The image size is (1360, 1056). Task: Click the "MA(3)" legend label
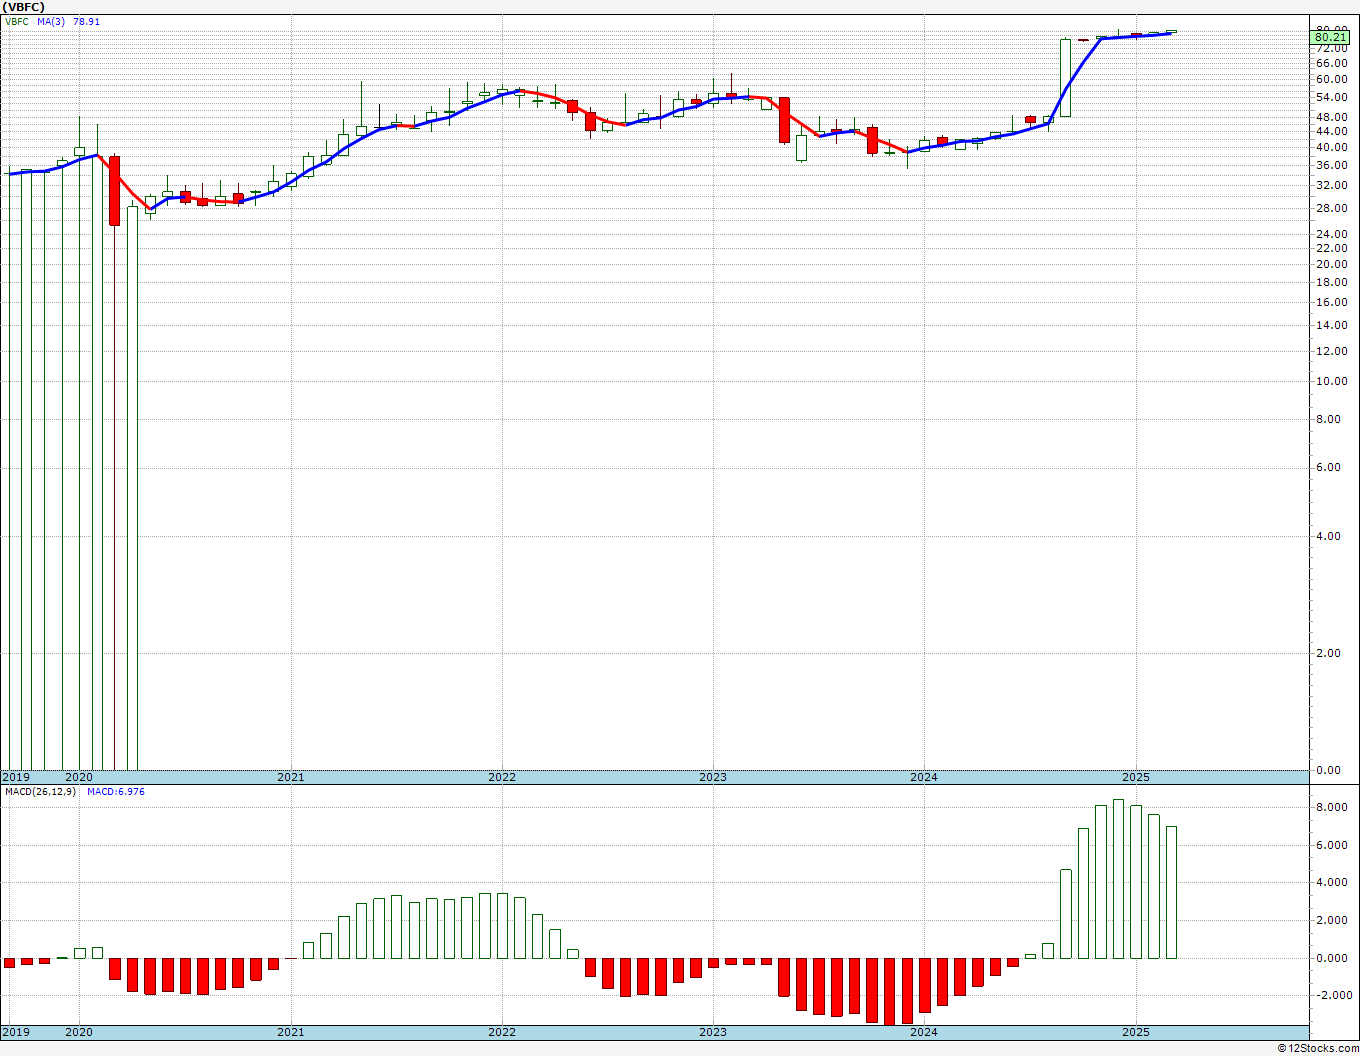point(50,22)
